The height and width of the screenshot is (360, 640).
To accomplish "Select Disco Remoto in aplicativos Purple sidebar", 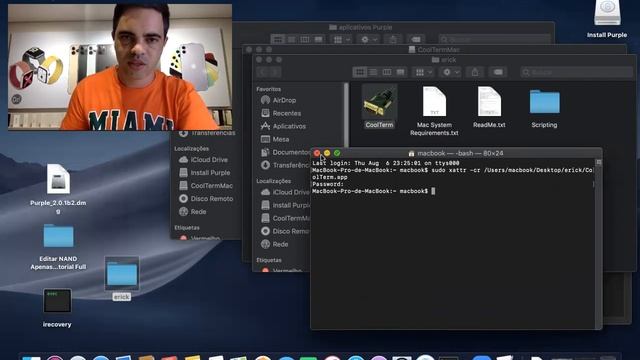I will (x=206, y=199).
